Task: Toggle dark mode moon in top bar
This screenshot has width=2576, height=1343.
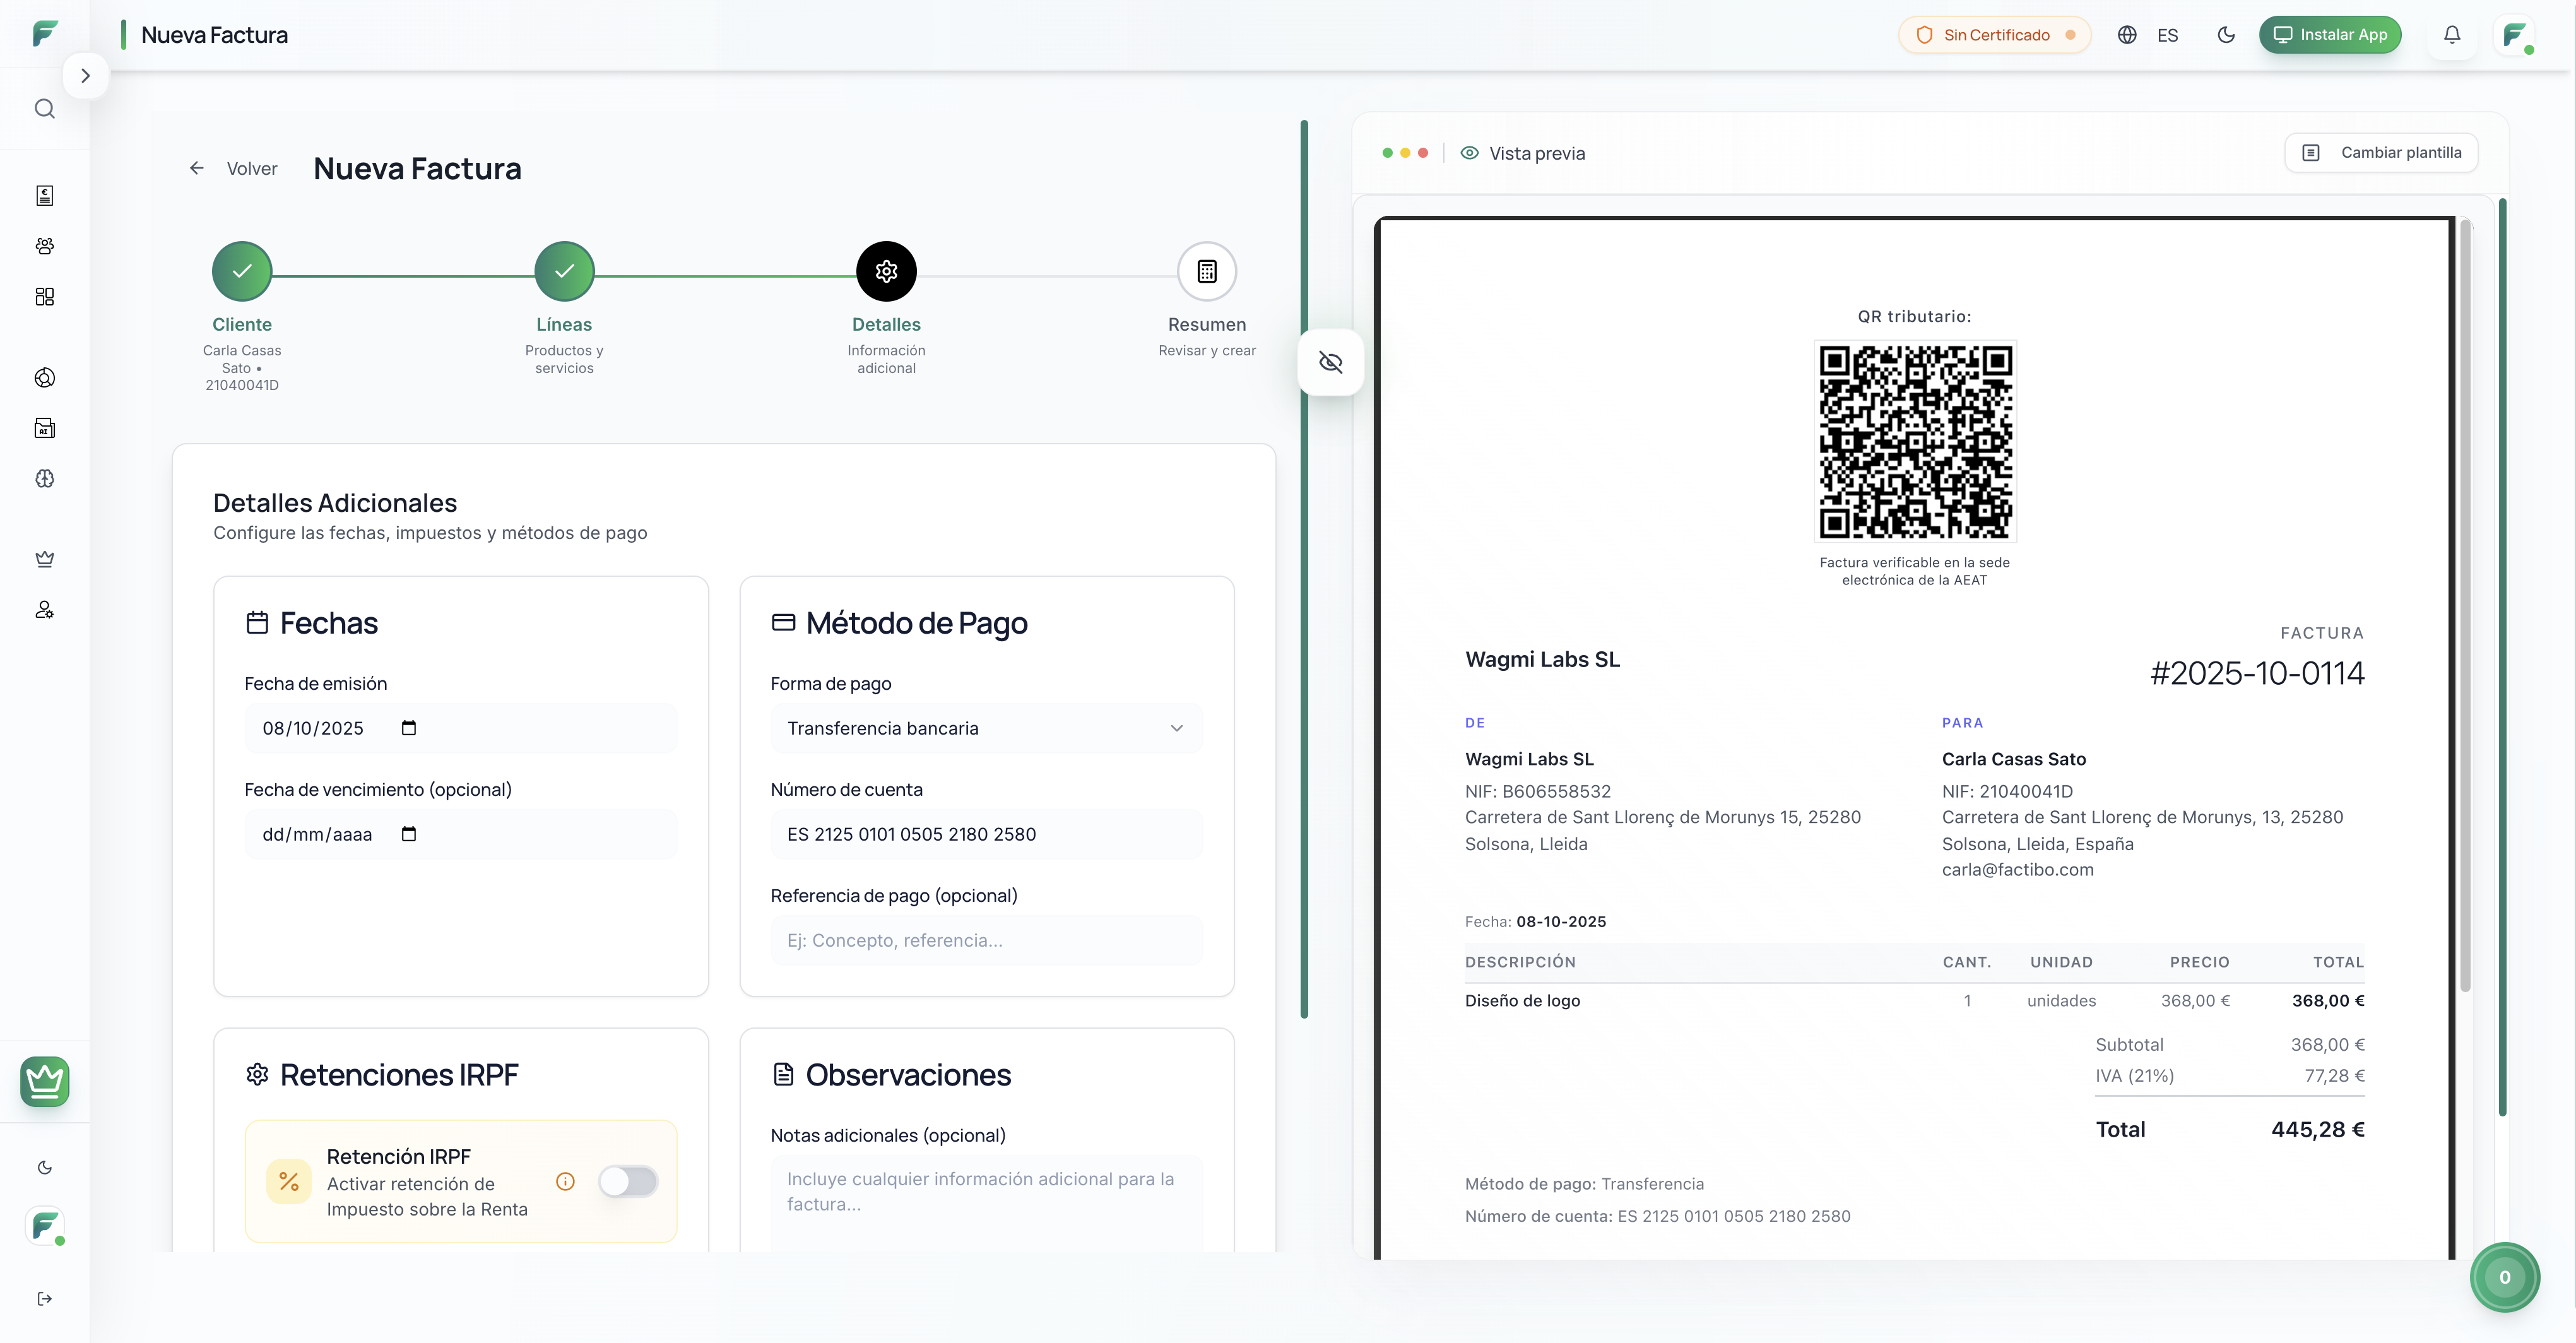Action: pos(2225,35)
